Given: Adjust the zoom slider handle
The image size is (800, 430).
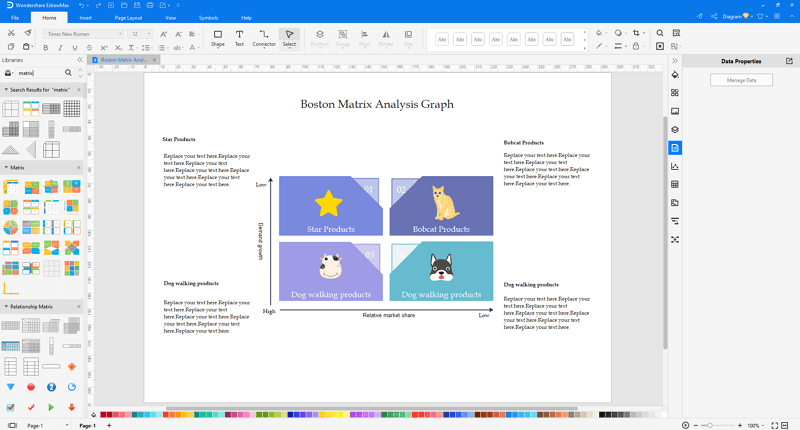Looking at the screenshot, I should [x=710, y=425].
